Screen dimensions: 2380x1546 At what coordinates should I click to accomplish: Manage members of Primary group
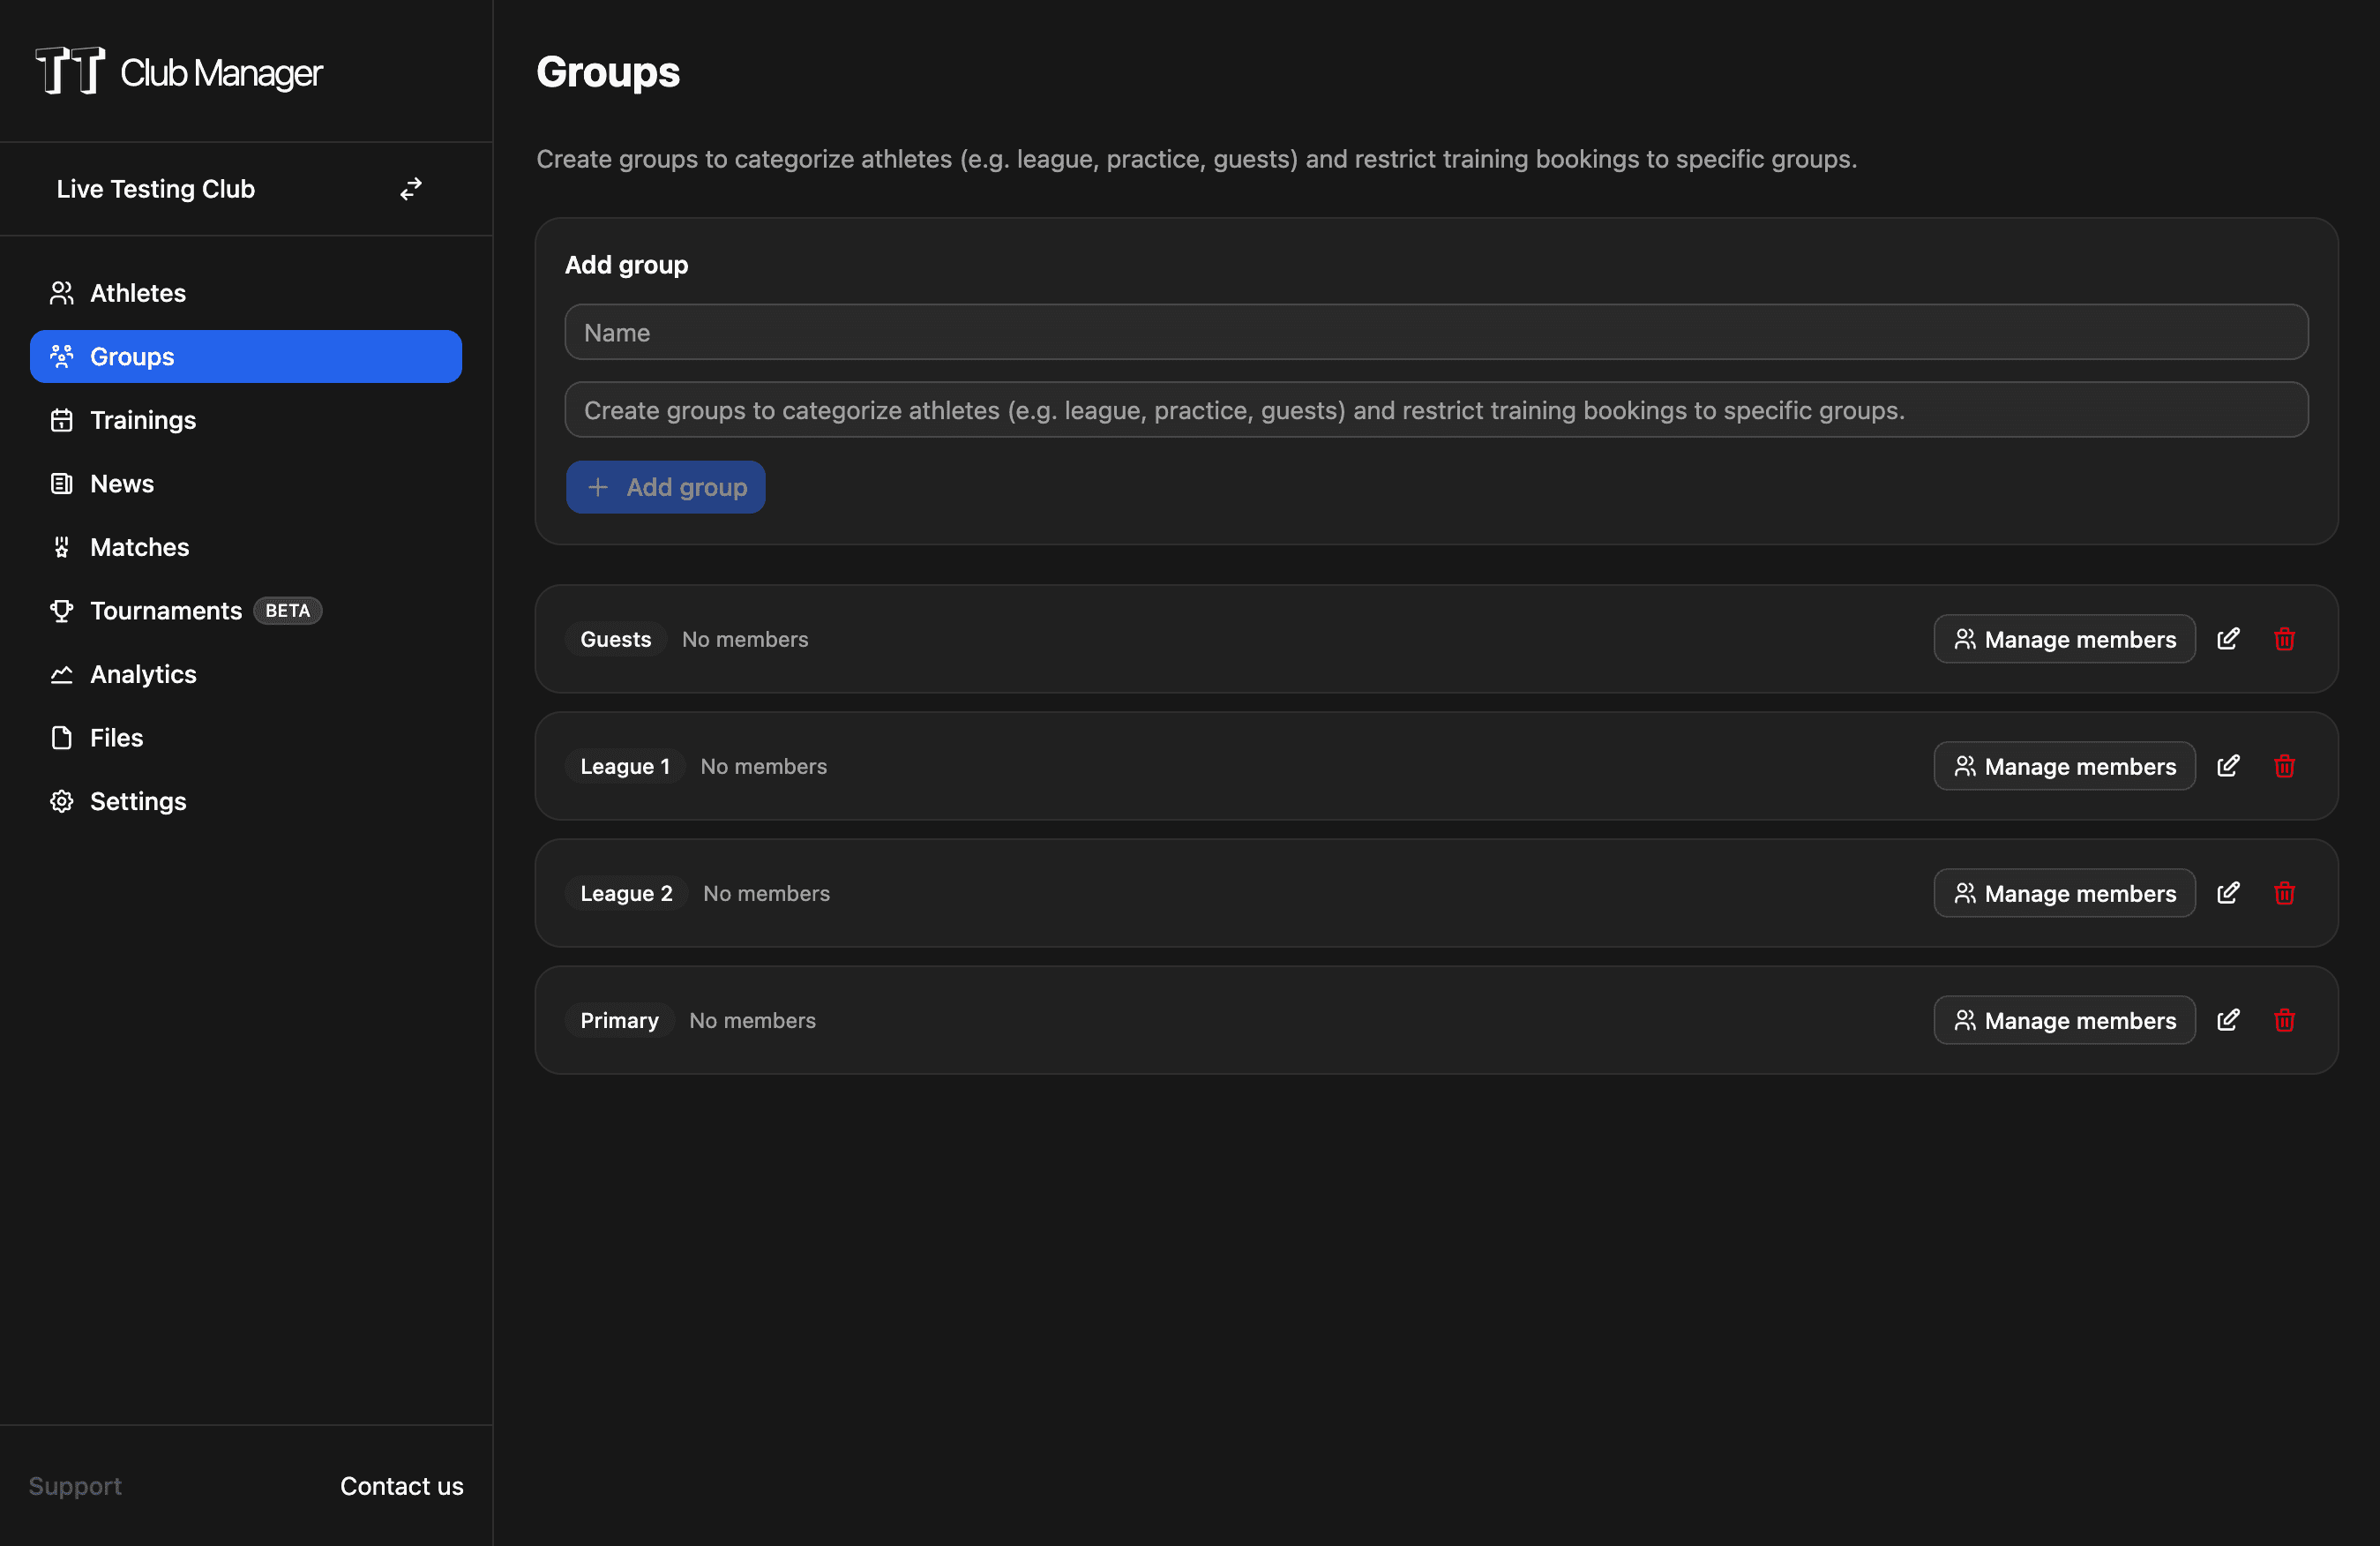click(2064, 1020)
